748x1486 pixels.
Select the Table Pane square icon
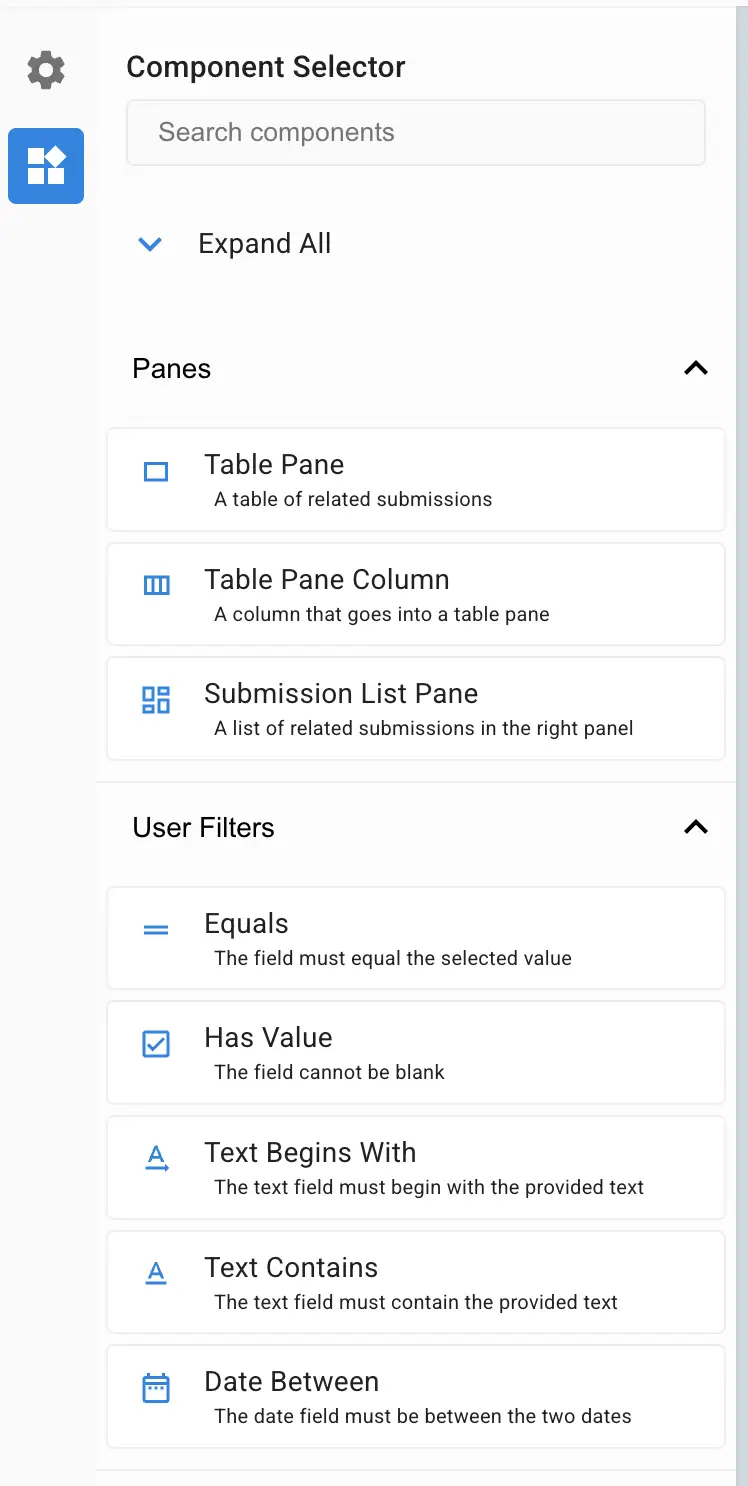pyautogui.click(x=156, y=471)
